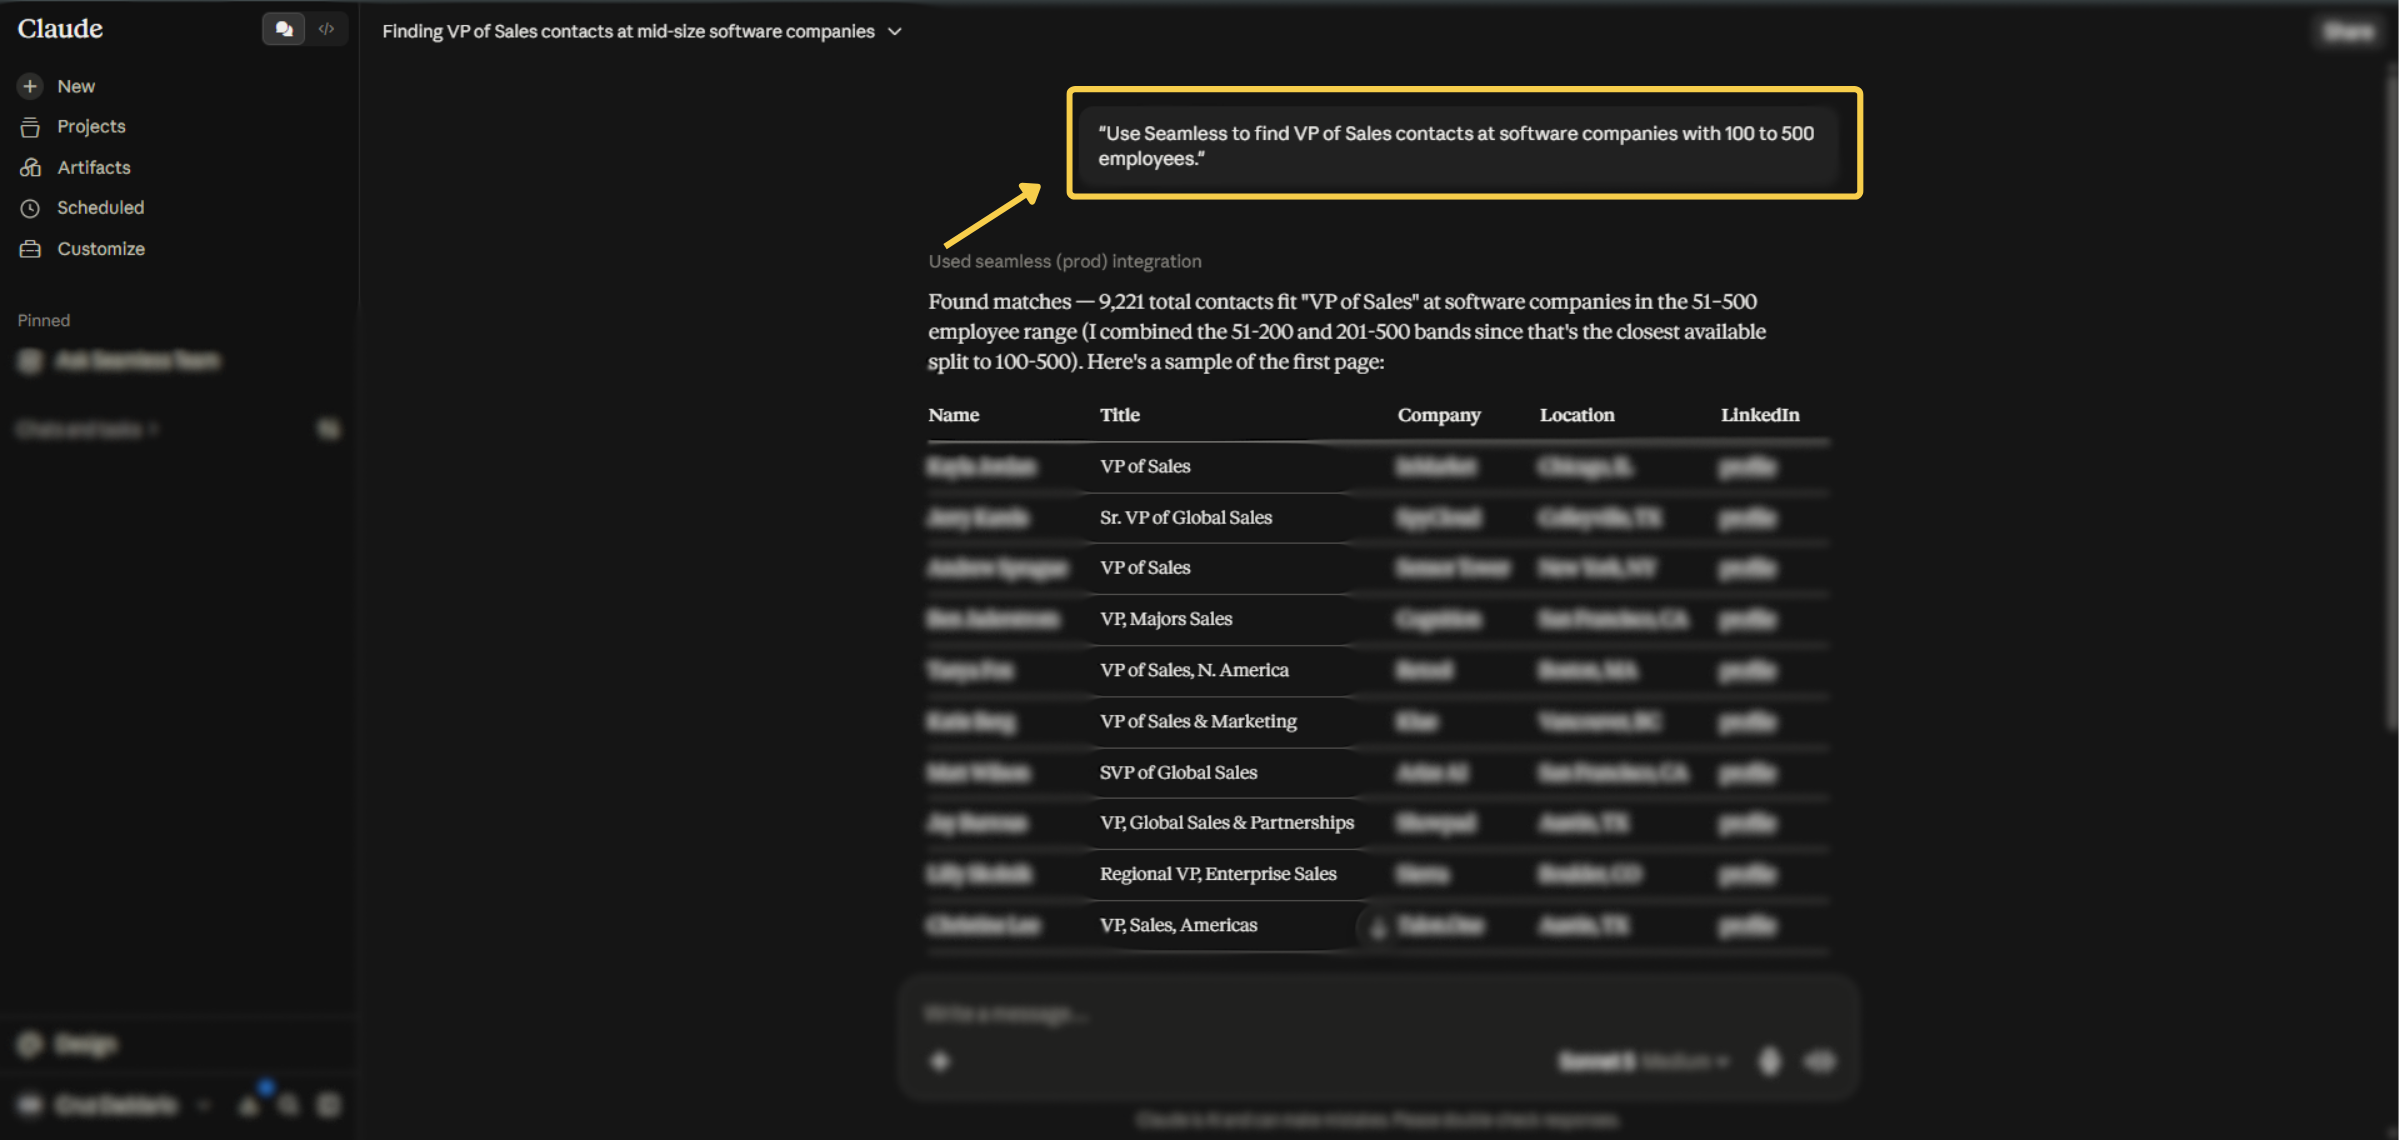Click the icon beside the blurred Chats heading

tap(328, 429)
